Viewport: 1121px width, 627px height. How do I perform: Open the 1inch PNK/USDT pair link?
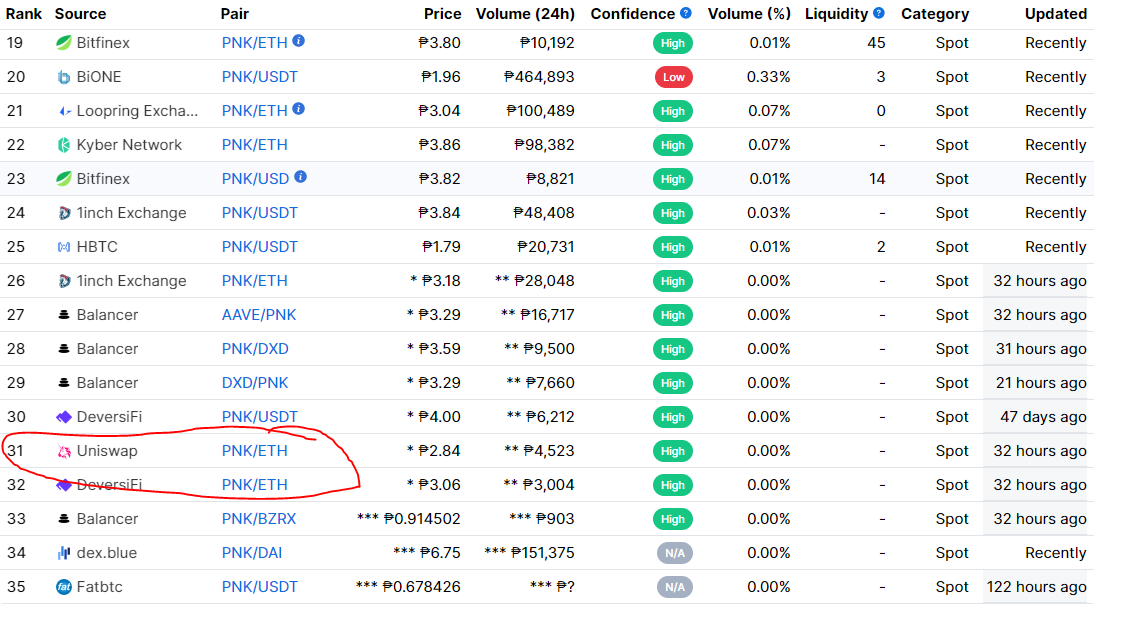point(260,213)
